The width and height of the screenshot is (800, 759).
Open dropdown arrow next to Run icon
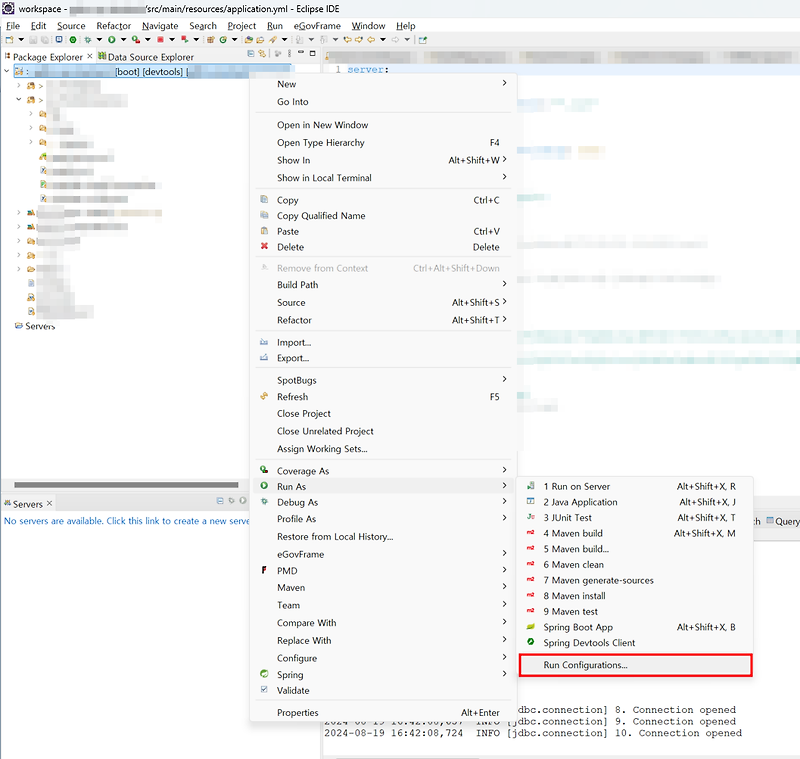[123, 40]
